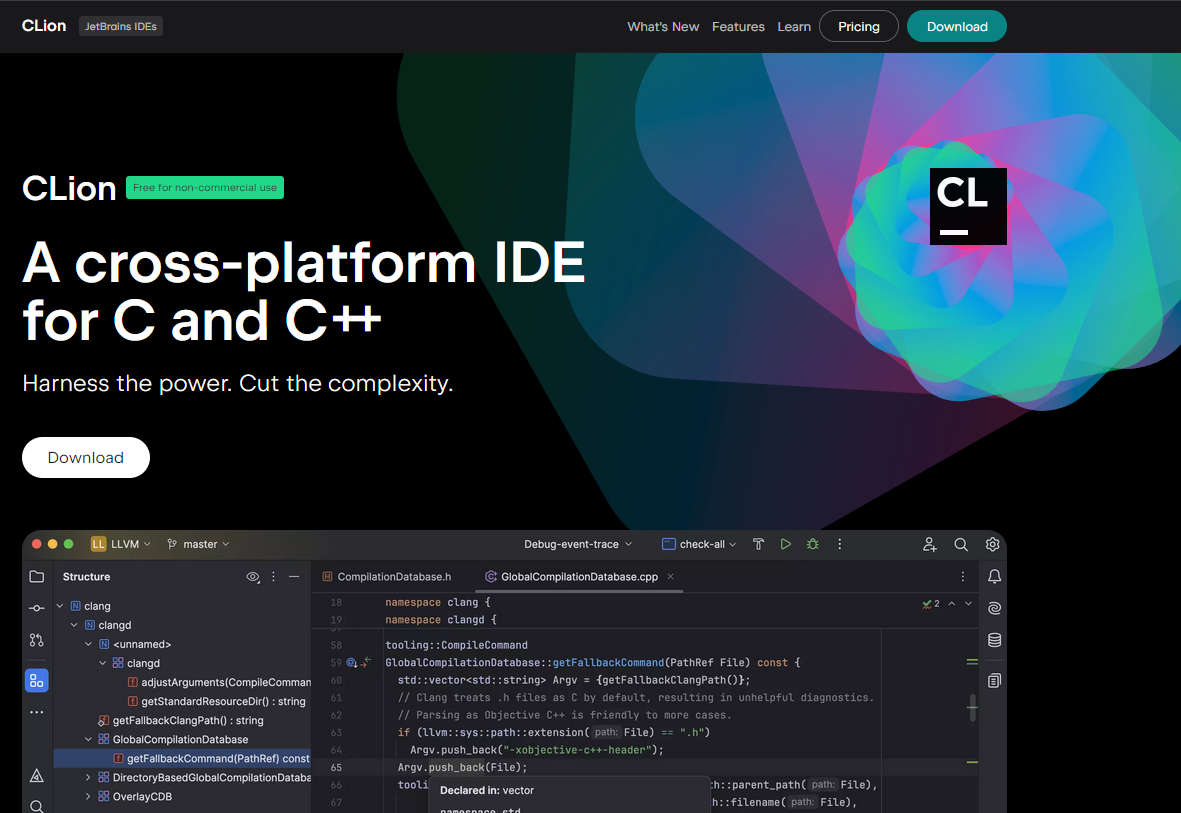Click the black CL product logo
This screenshot has height=813, width=1181.
click(968, 206)
